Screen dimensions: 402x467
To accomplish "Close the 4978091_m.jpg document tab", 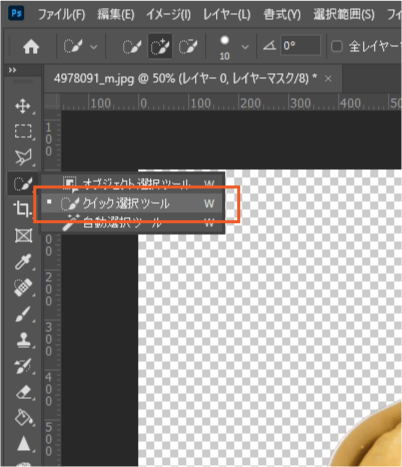I will pyautogui.click(x=328, y=79).
